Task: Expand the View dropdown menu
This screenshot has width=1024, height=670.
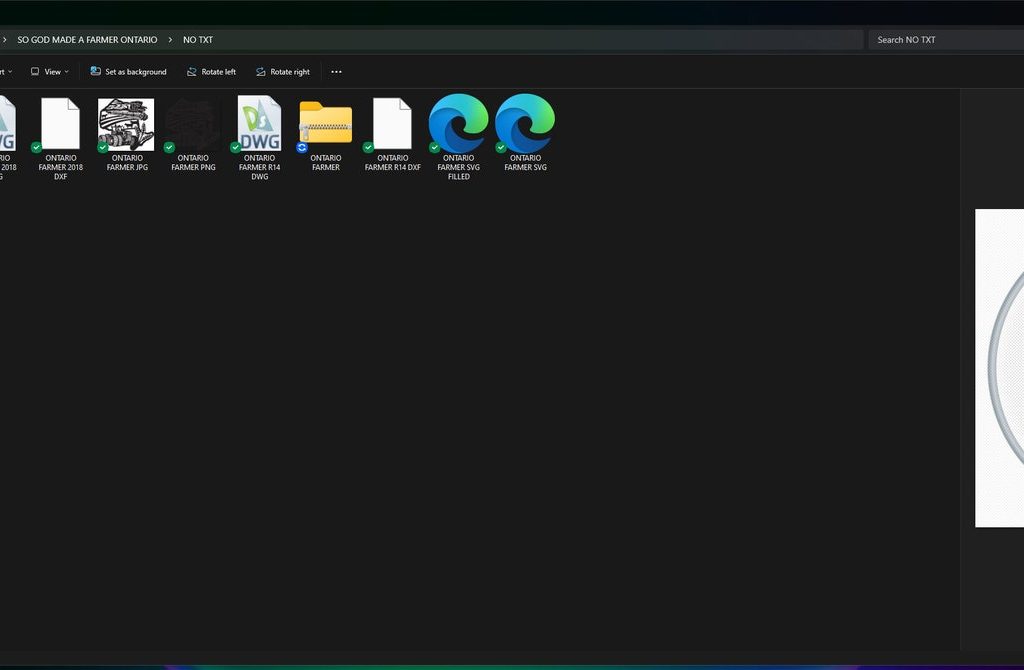Action: pyautogui.click(x=50, y=72)
